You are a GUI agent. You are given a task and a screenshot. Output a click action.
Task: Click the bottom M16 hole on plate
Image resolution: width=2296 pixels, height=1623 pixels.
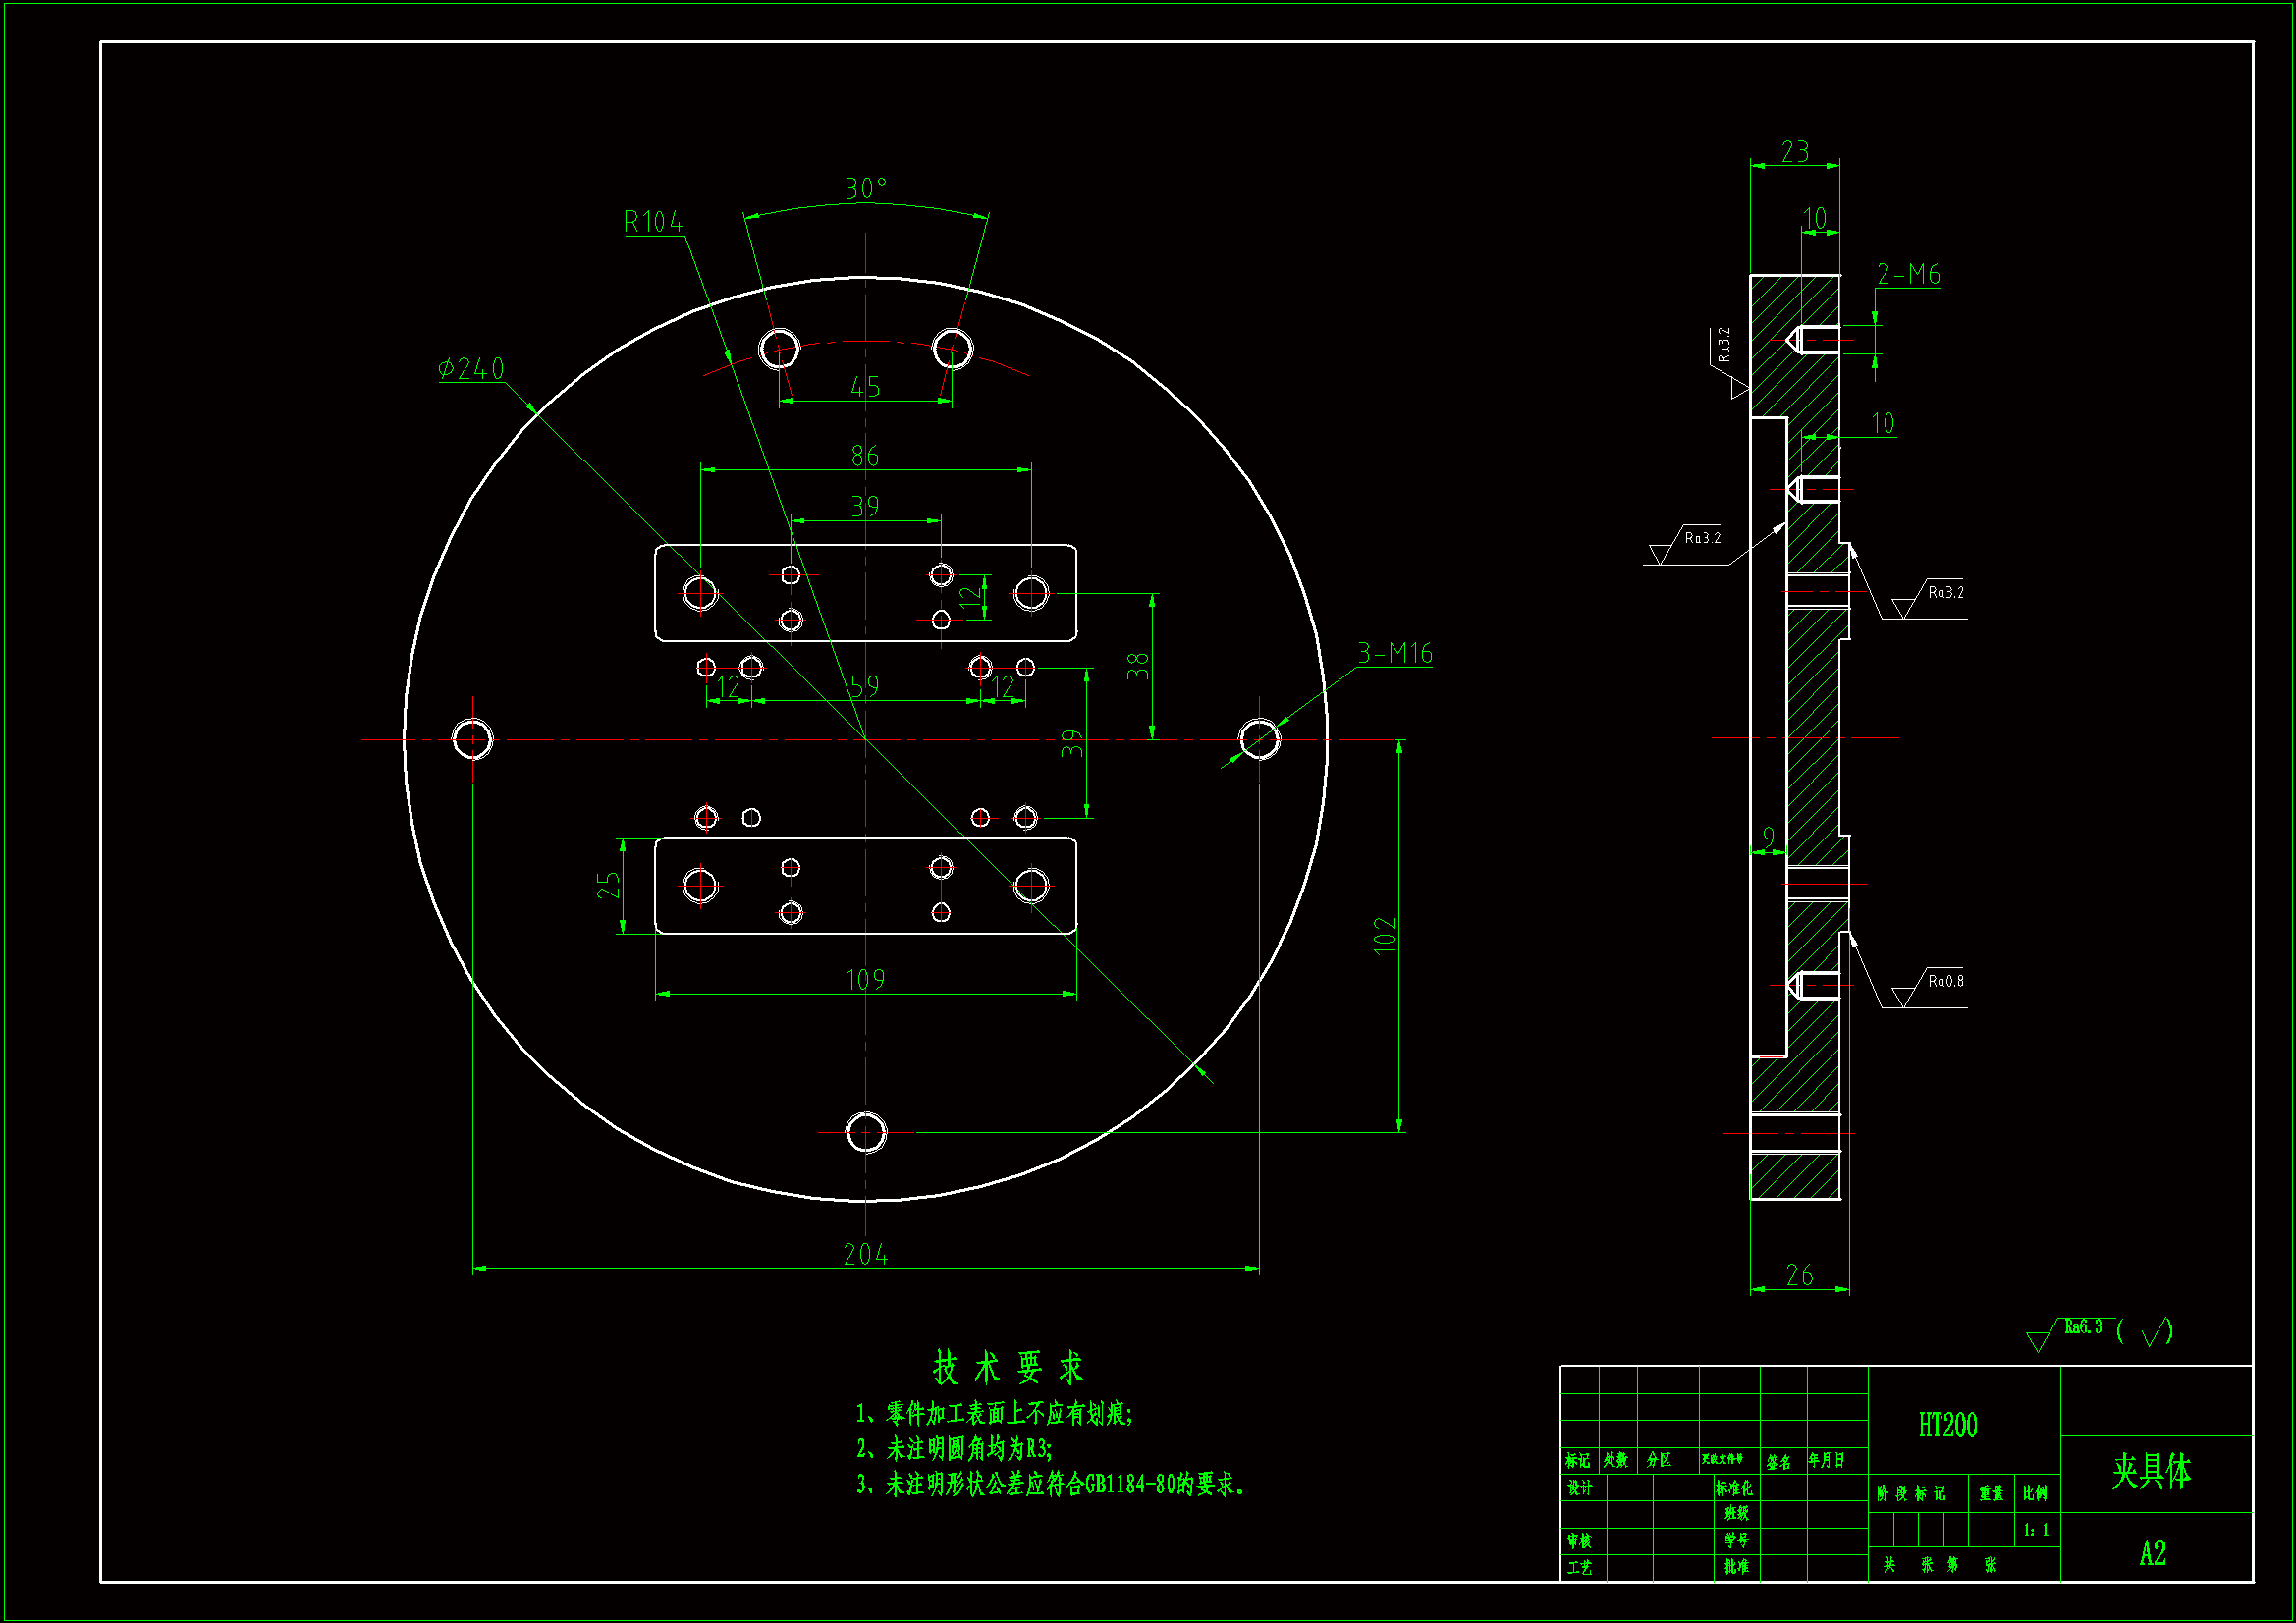pyautogui.click(x=866, y=1132)
